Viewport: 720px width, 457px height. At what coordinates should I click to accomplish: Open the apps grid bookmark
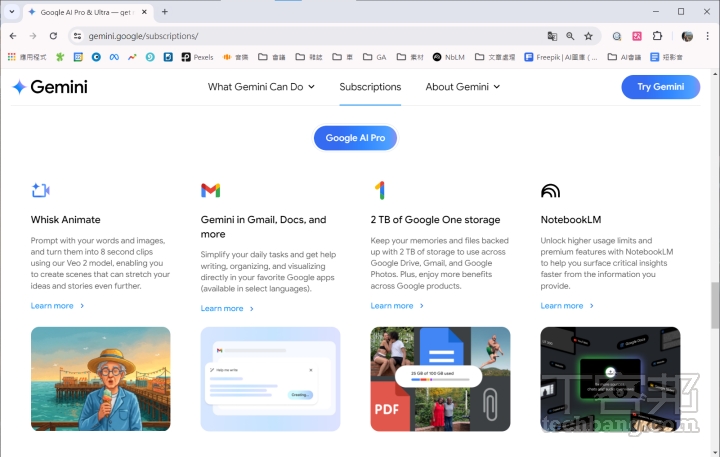tap(27, 57)
